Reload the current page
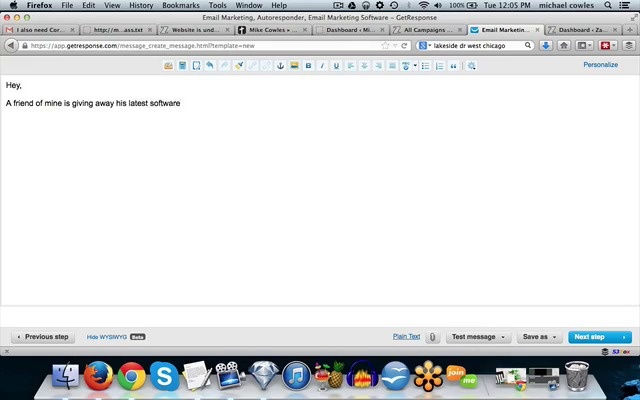This screenshot has width=640, height=400. click(404, 46)
